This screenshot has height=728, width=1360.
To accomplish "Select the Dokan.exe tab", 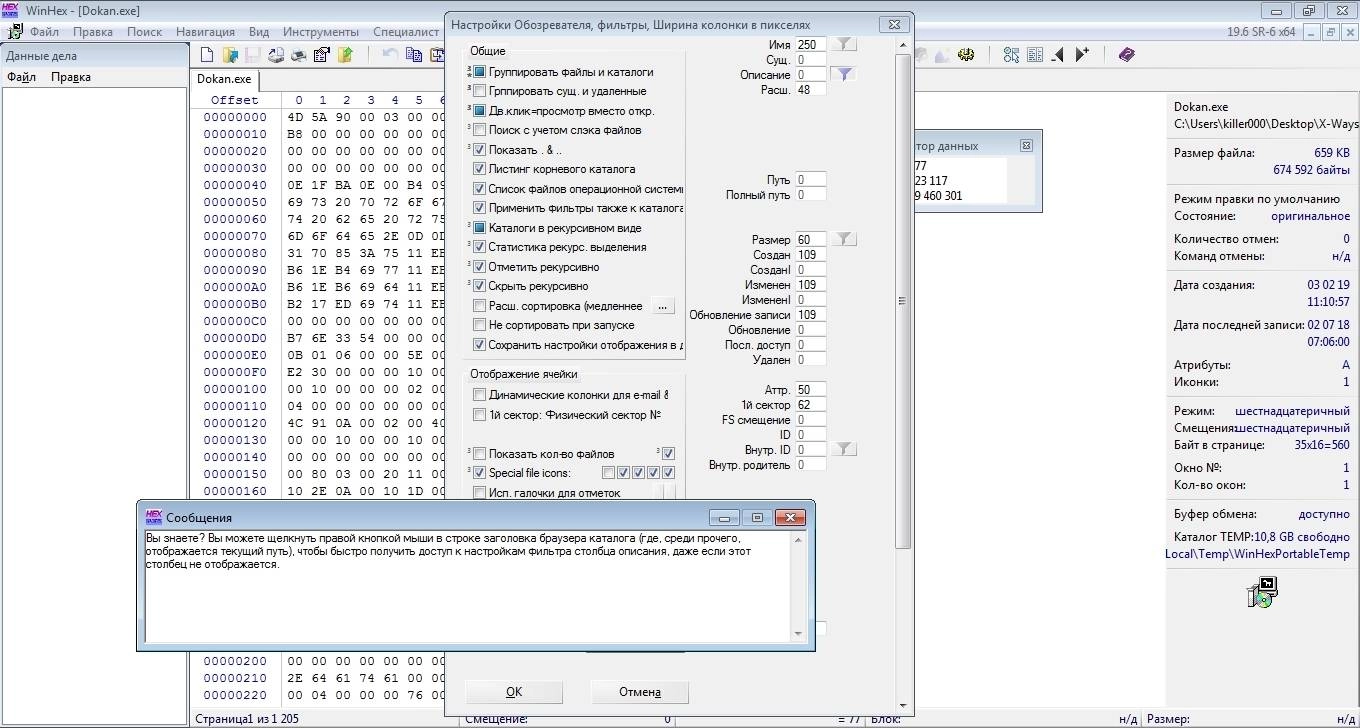I will pos(224,79).
